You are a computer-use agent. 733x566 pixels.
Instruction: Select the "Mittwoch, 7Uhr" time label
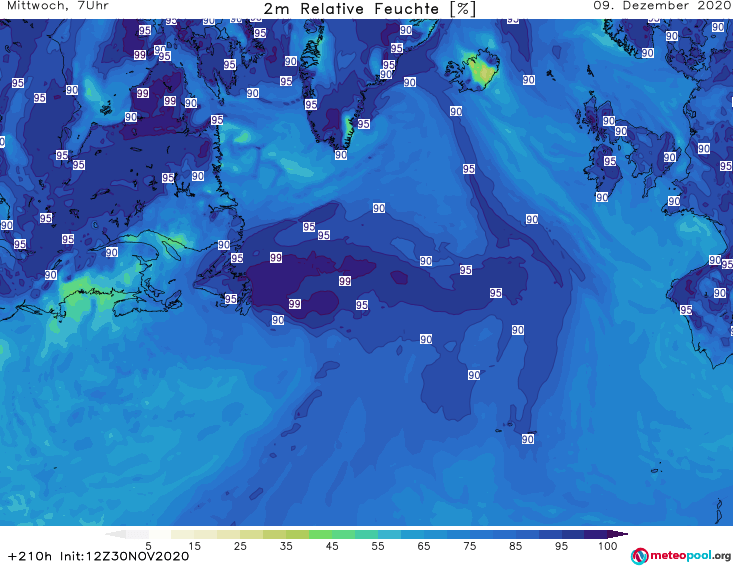[x=58, y=6]
